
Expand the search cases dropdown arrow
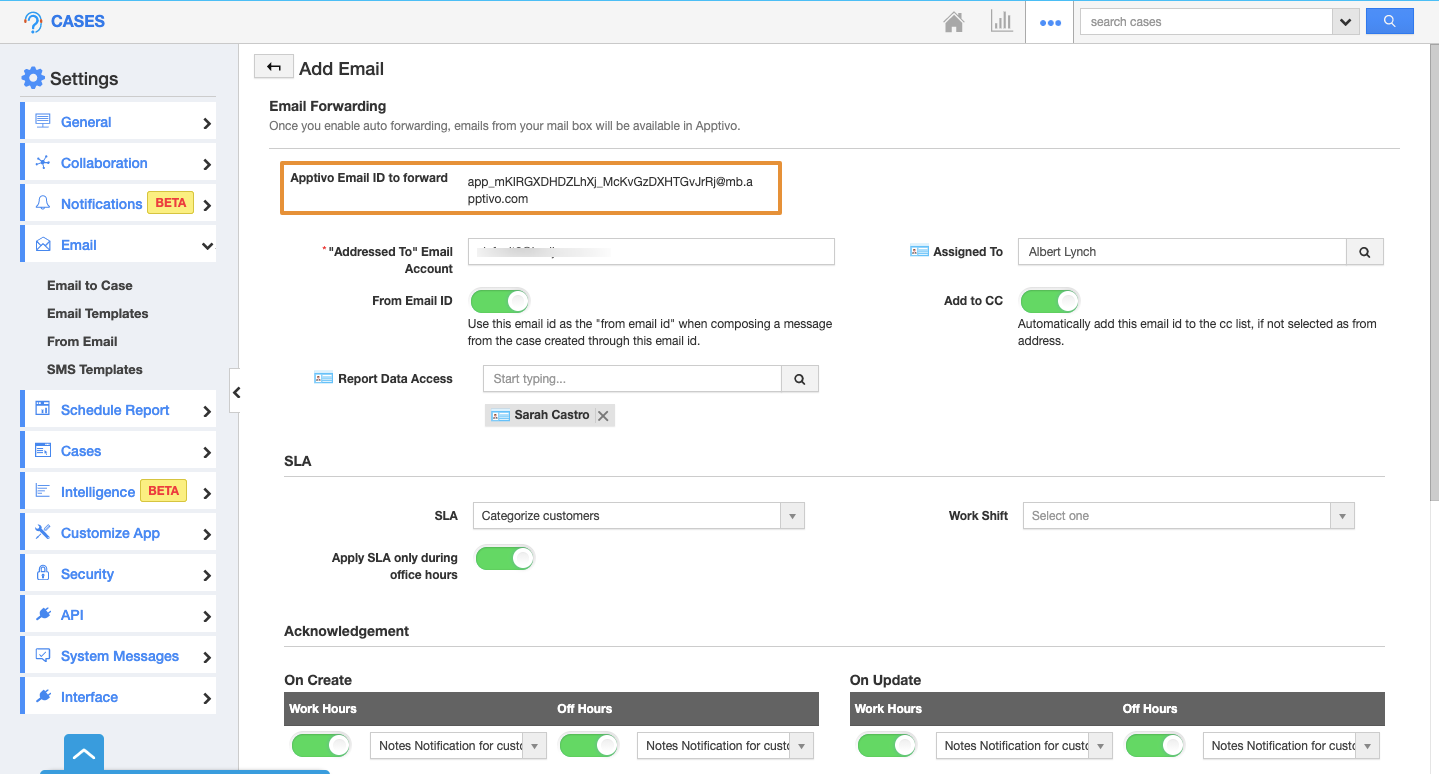(x=1346, y=22)
